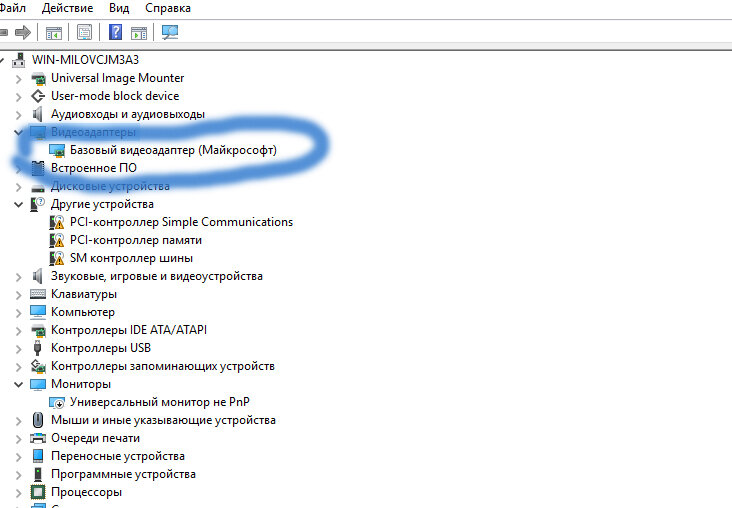This screenshot has width=732, height=508.
Task: Click the Universal Image Mounter device icon
Action: coord(38,78)
